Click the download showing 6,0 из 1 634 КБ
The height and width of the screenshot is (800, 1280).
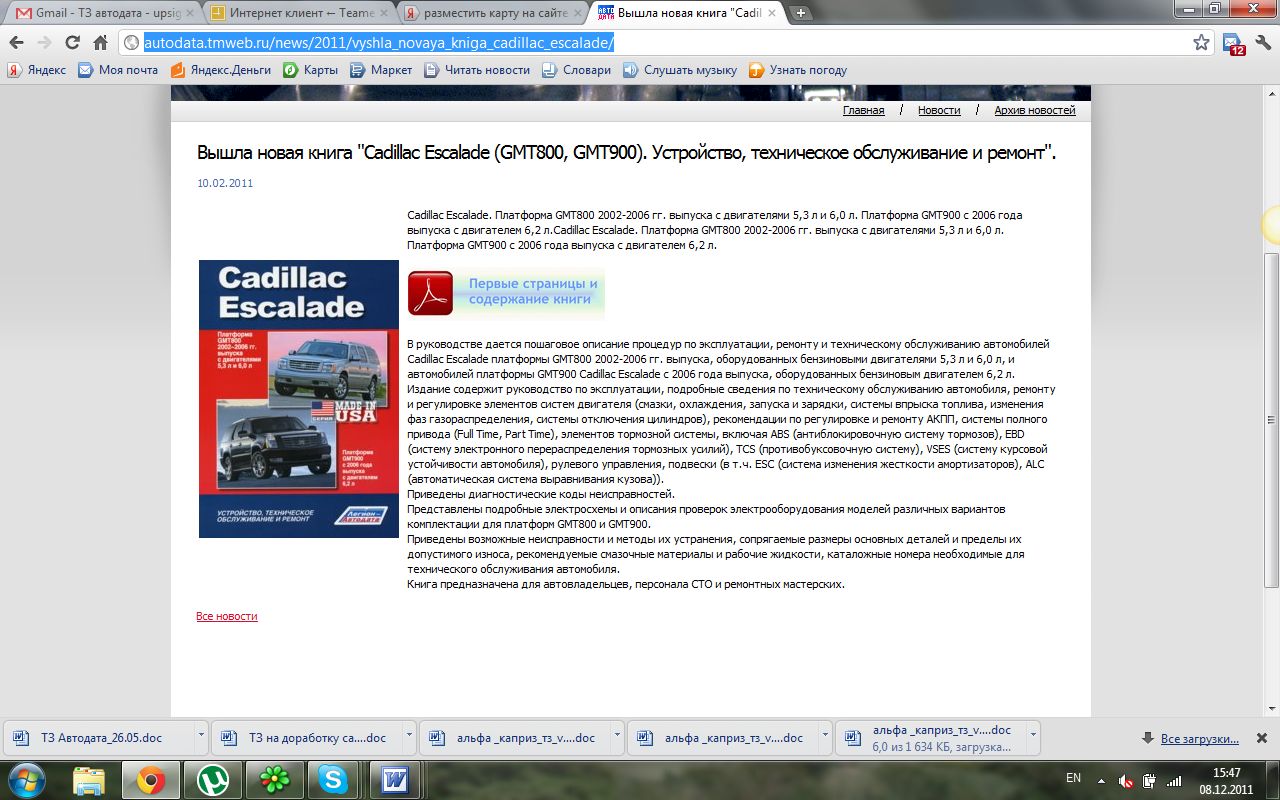tap(931, 738)
